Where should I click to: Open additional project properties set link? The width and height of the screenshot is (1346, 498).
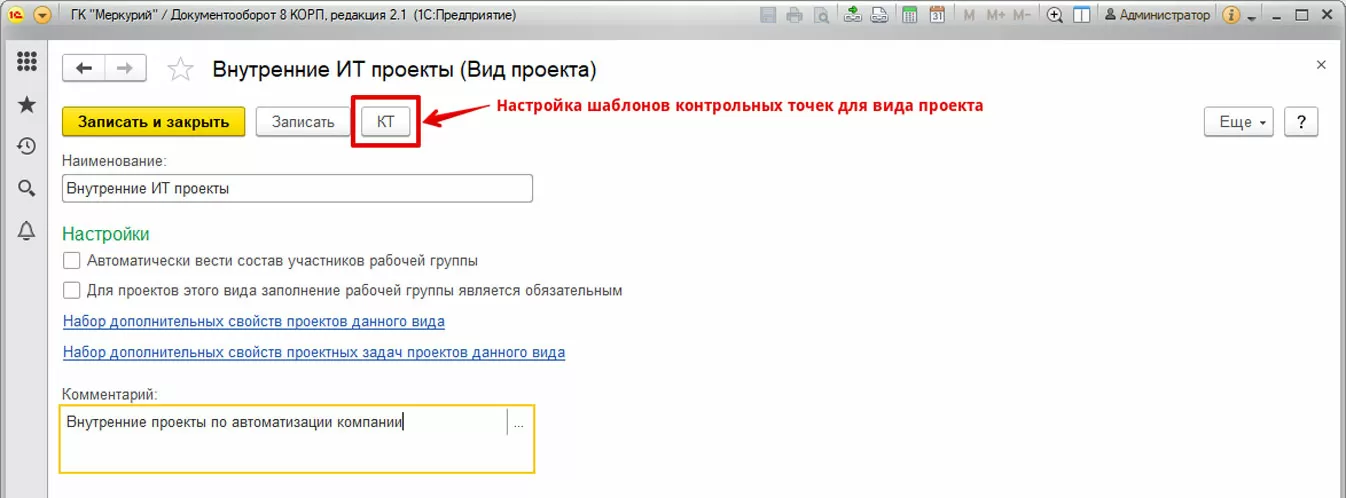(x=254, y=322)
